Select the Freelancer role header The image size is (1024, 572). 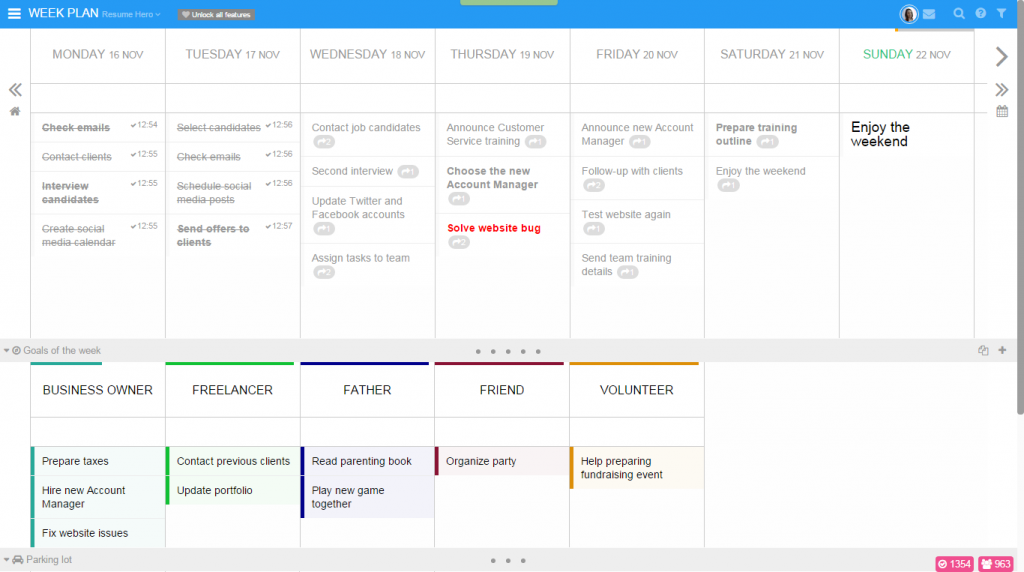pos(232,390)
